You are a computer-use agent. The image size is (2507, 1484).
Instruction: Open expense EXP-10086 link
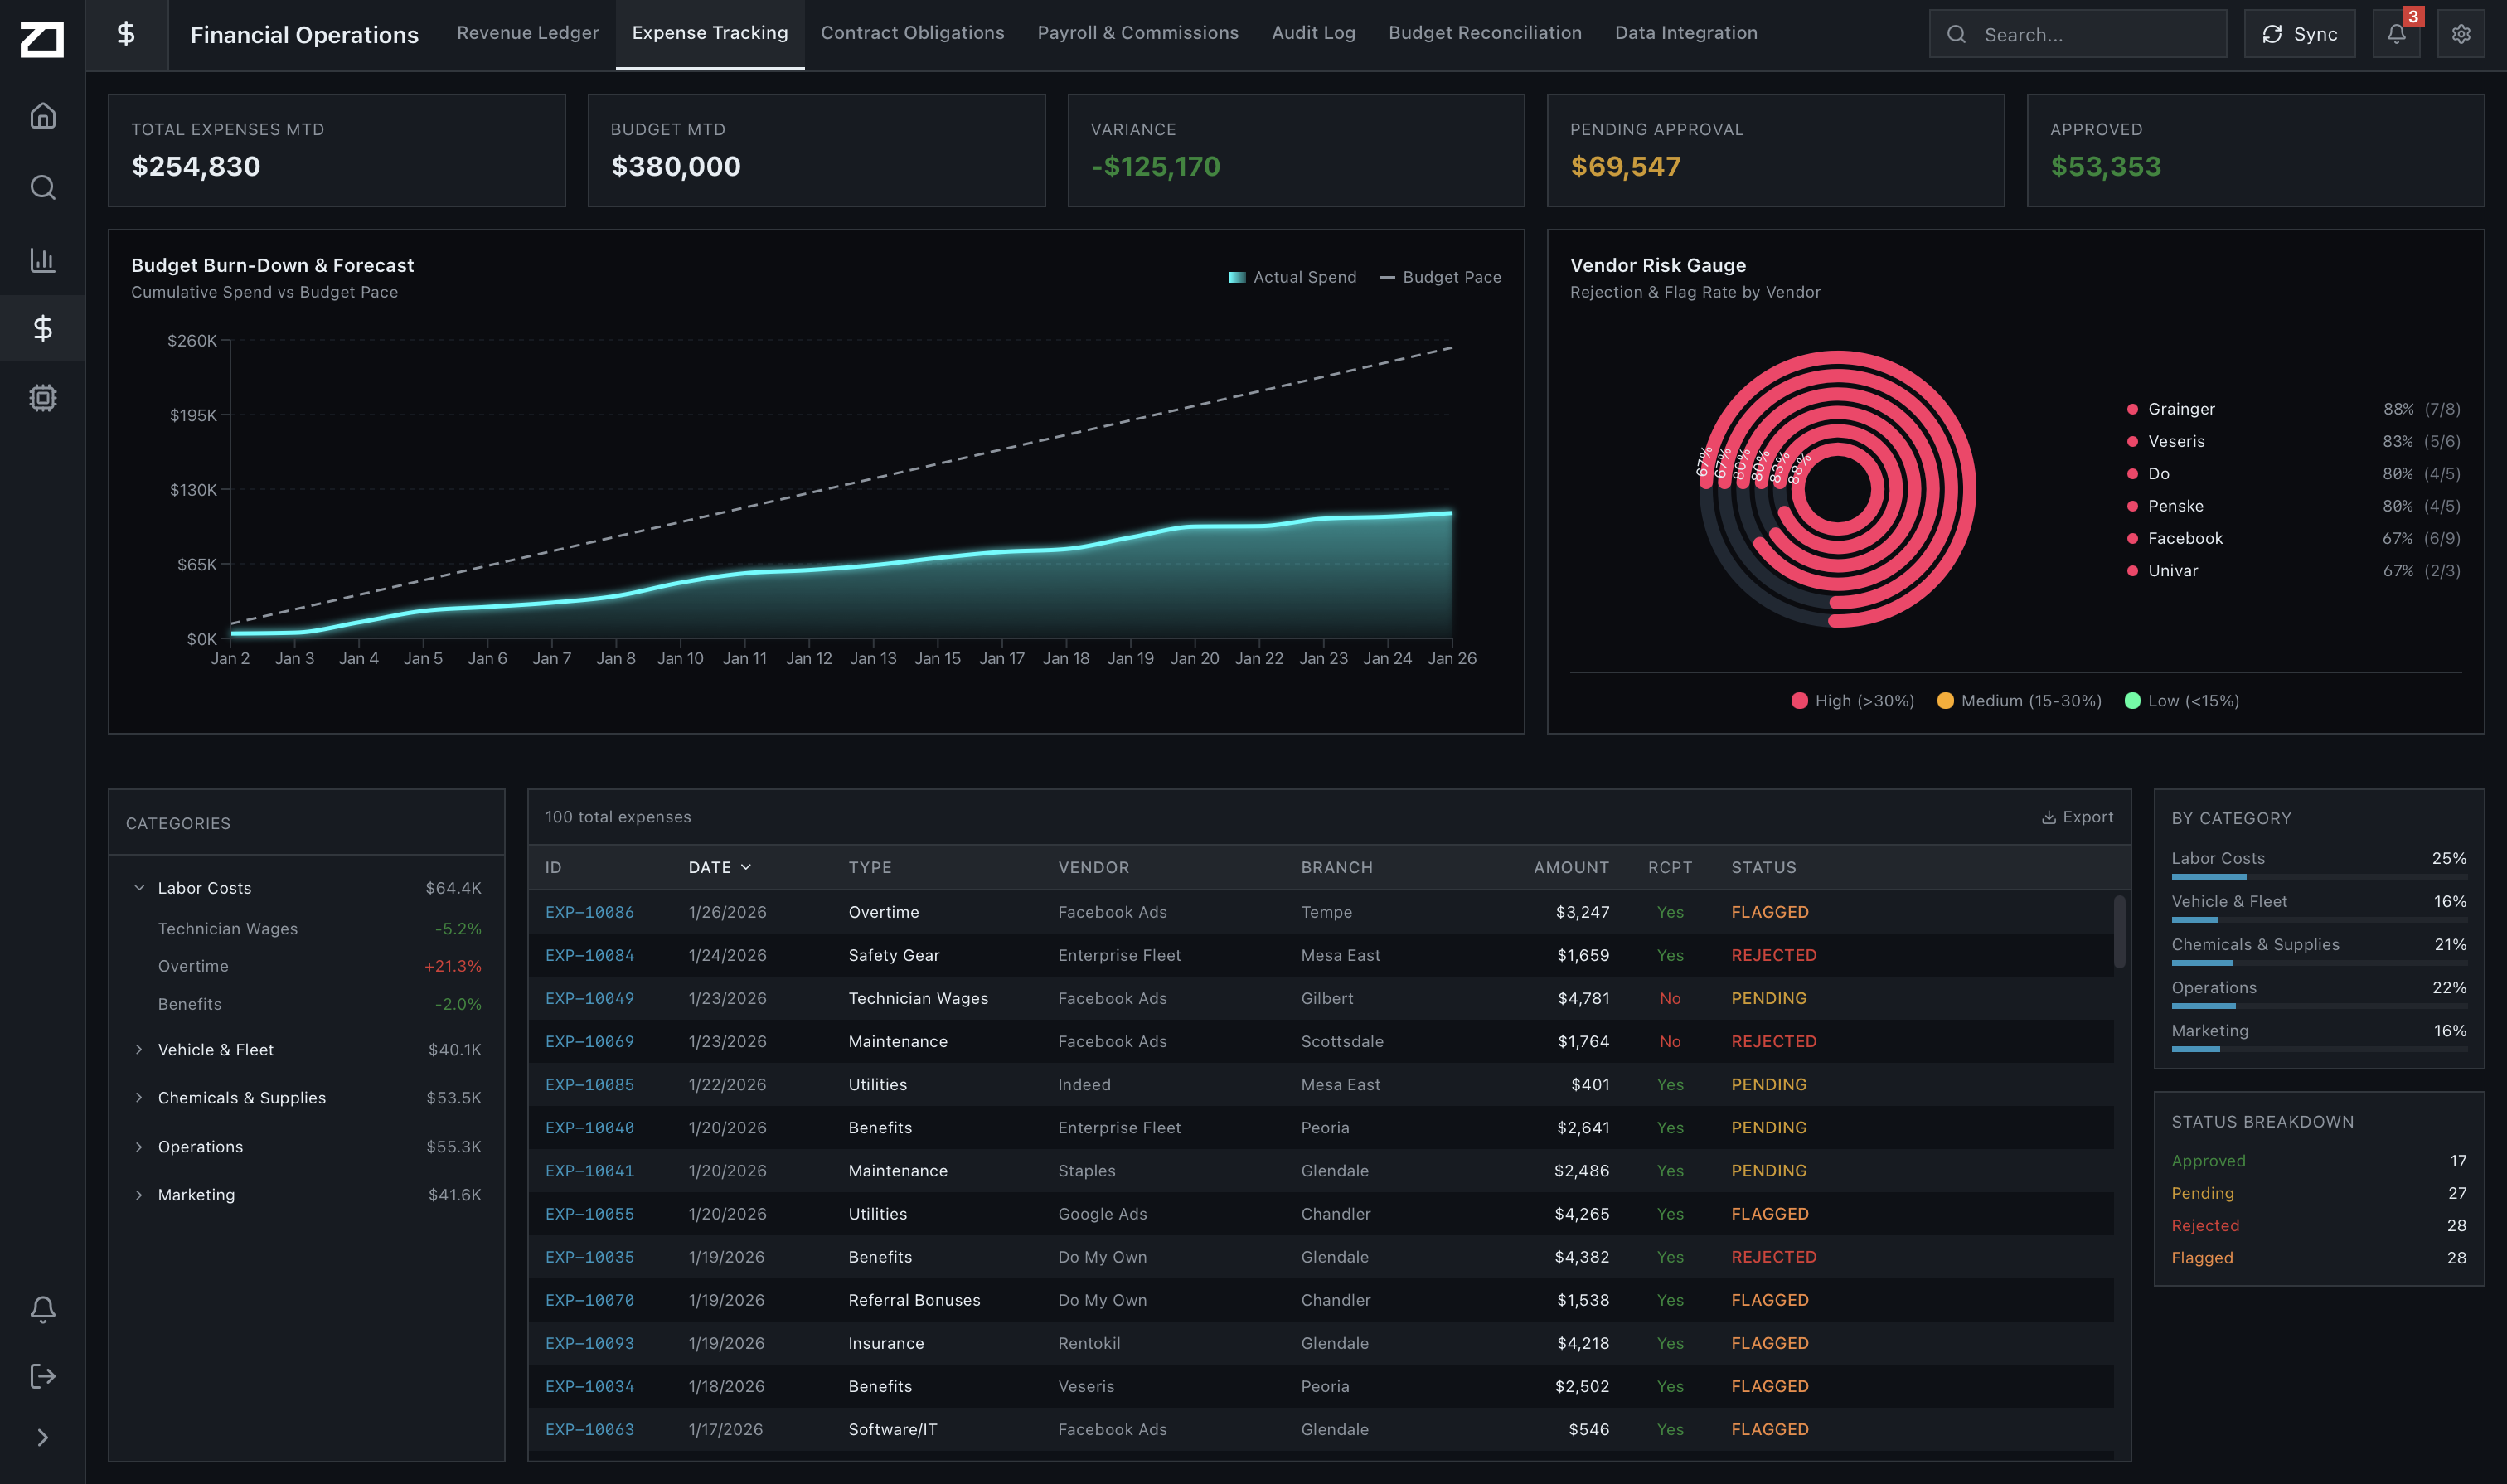tap(590, 911)
